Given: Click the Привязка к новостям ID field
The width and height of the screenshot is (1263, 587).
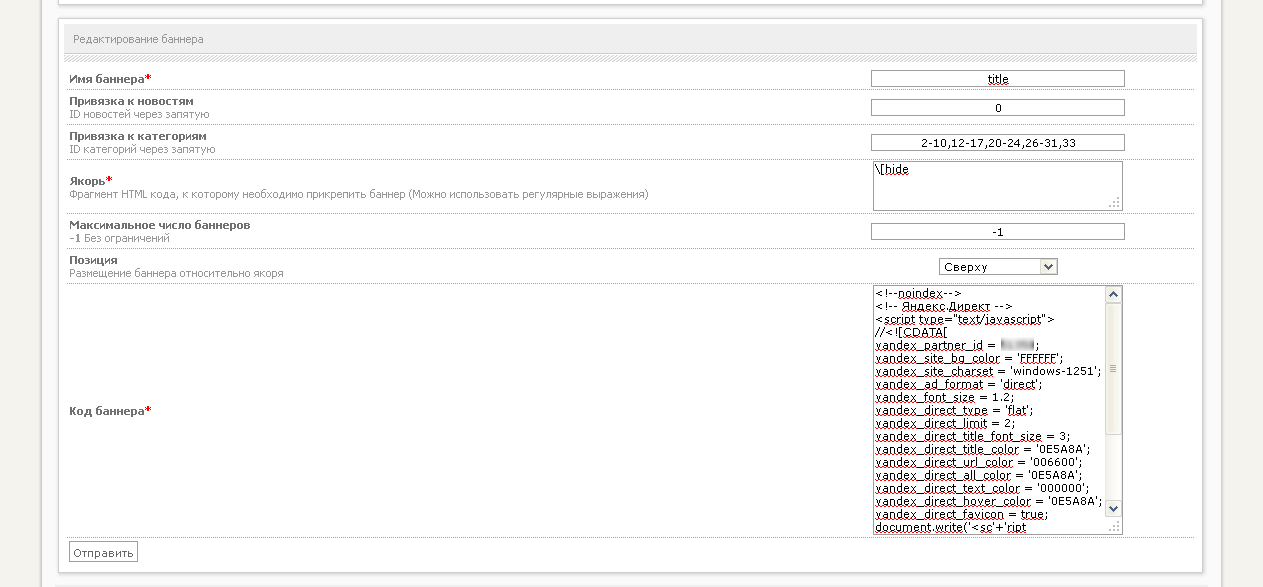Looking at the screenshot, I should tap(997, 108).
